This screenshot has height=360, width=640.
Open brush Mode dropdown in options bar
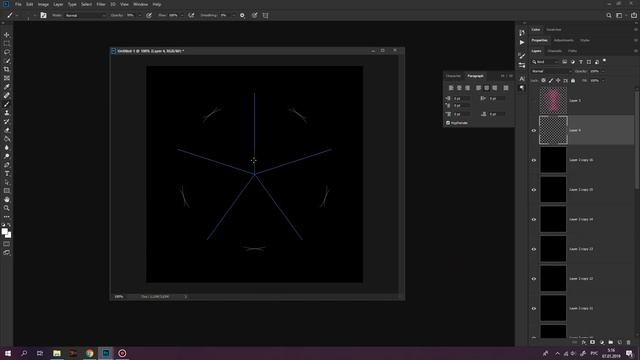pos(85,15)
